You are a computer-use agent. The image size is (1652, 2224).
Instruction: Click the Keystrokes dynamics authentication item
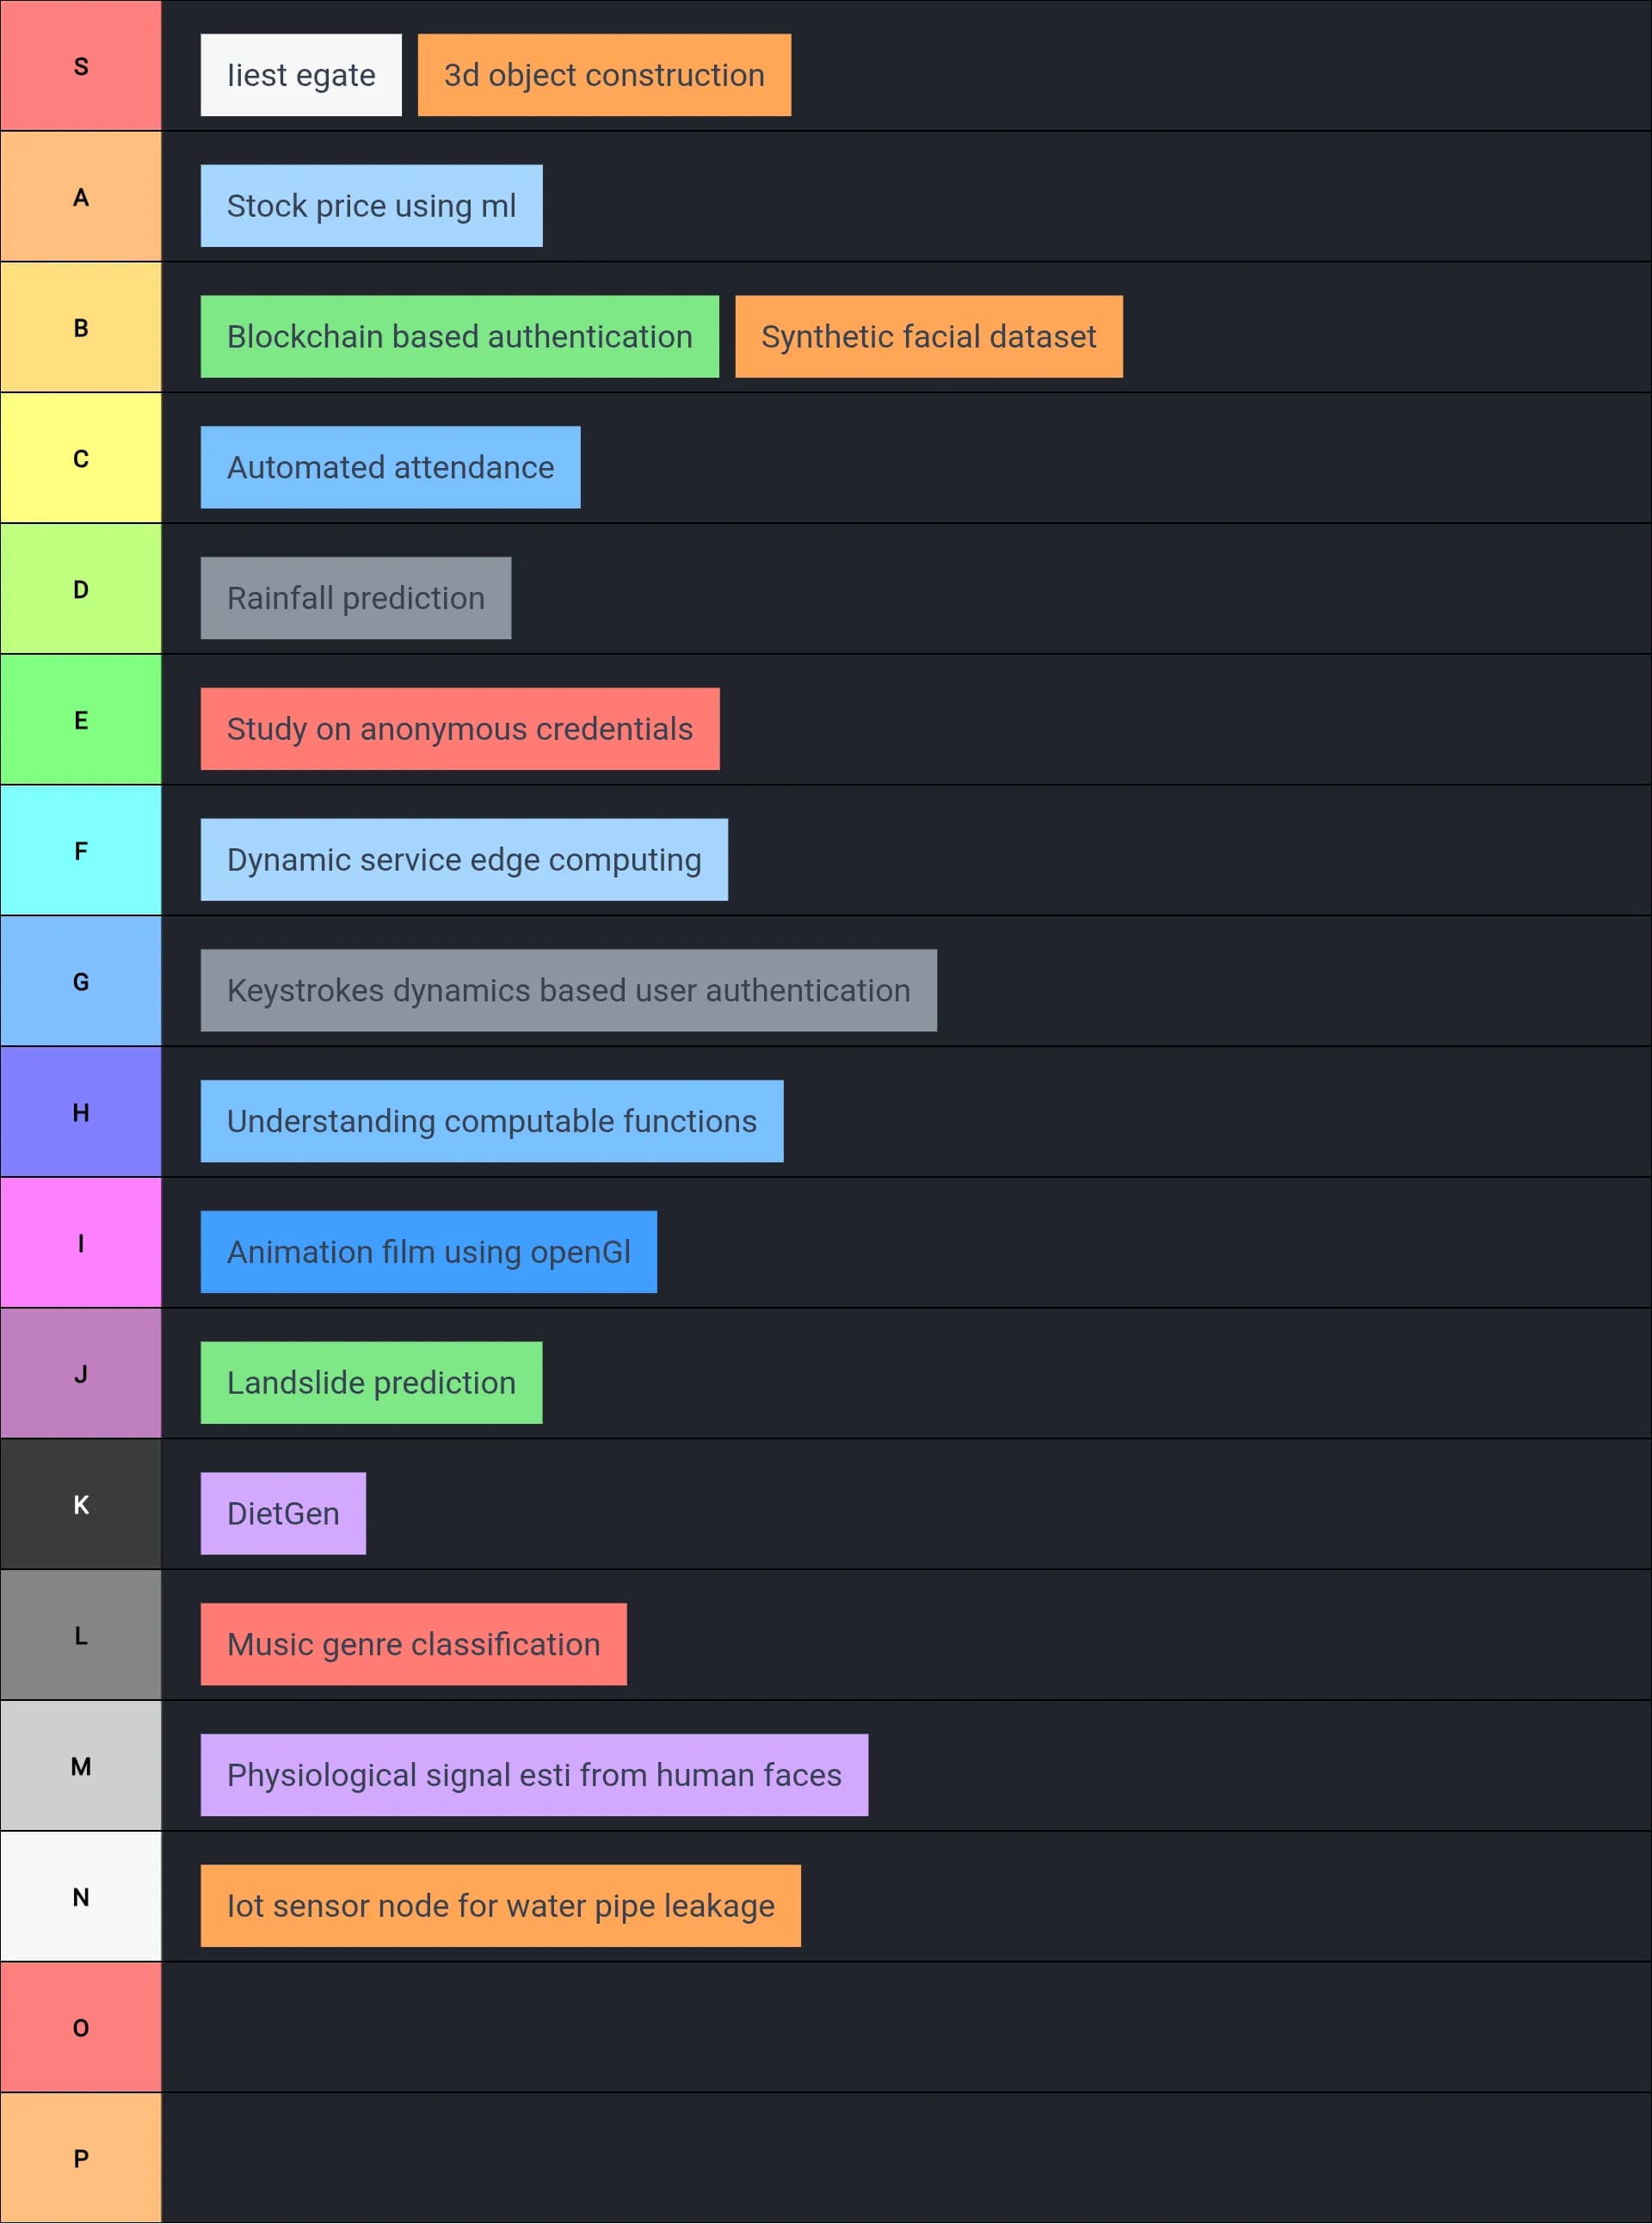tap(568, 991)
